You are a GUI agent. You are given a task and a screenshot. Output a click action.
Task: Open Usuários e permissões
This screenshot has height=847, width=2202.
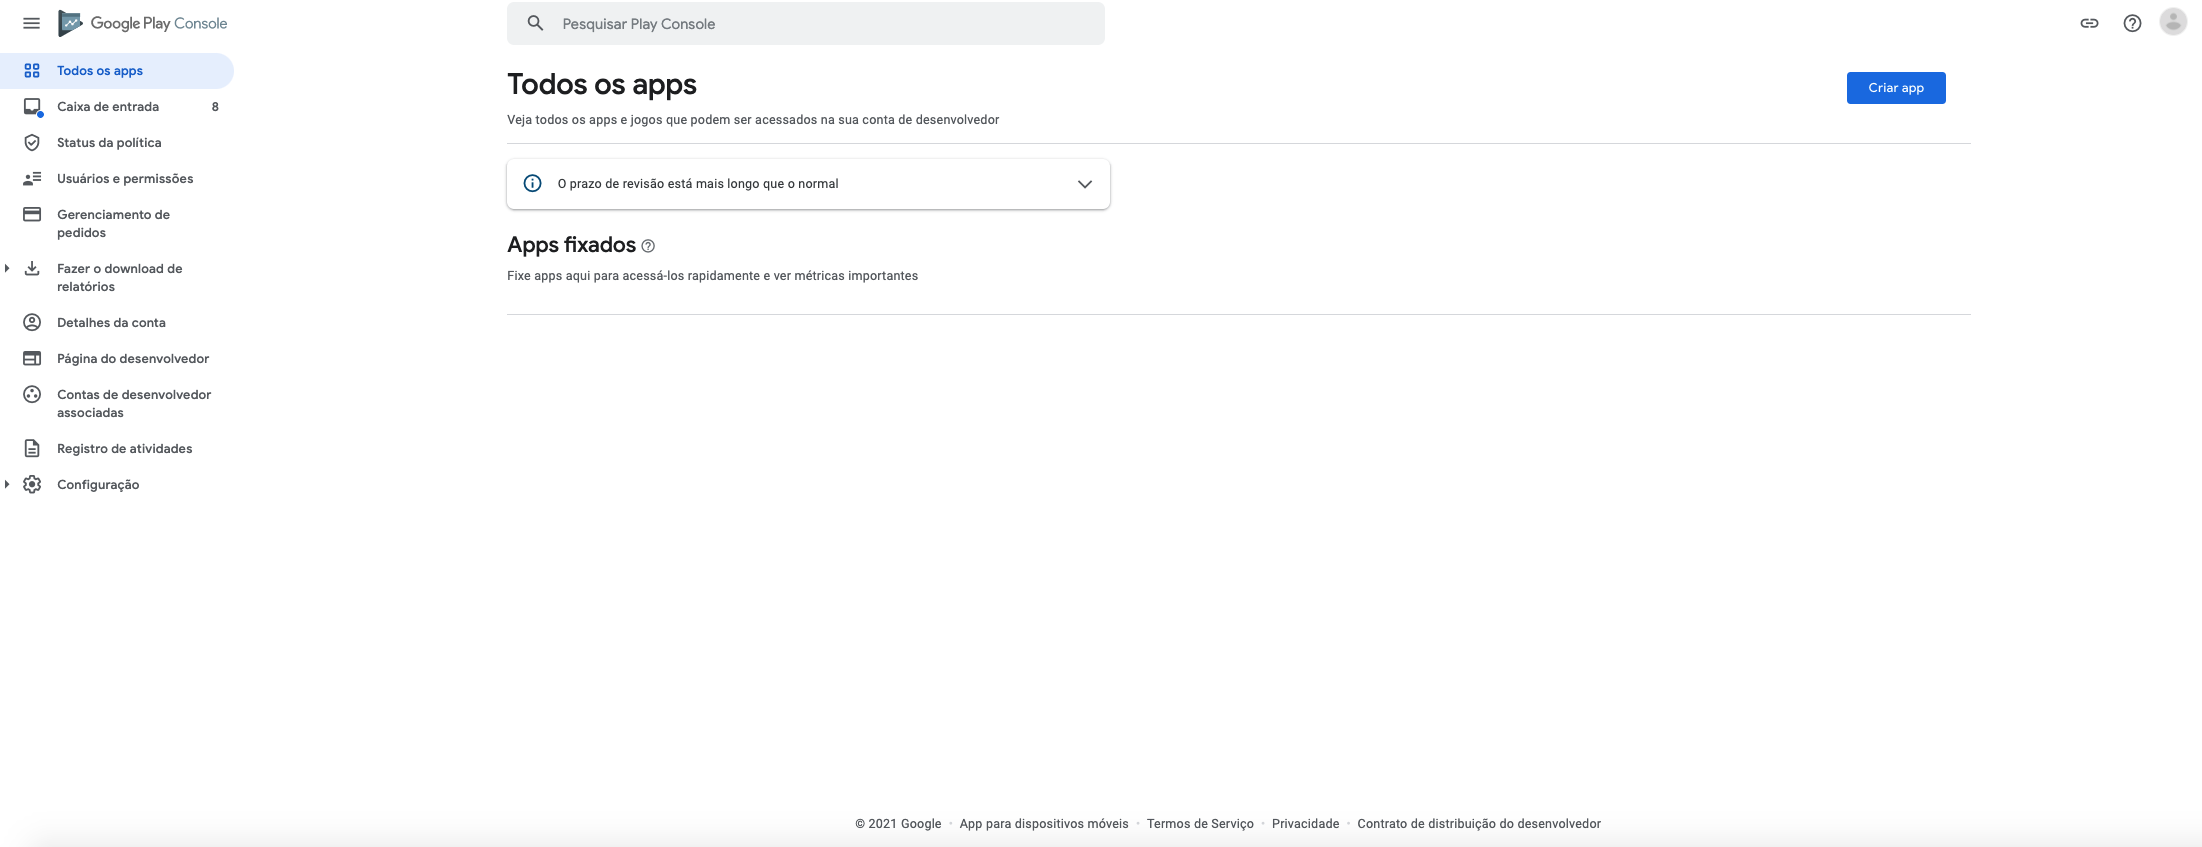(x=125, y=179)
